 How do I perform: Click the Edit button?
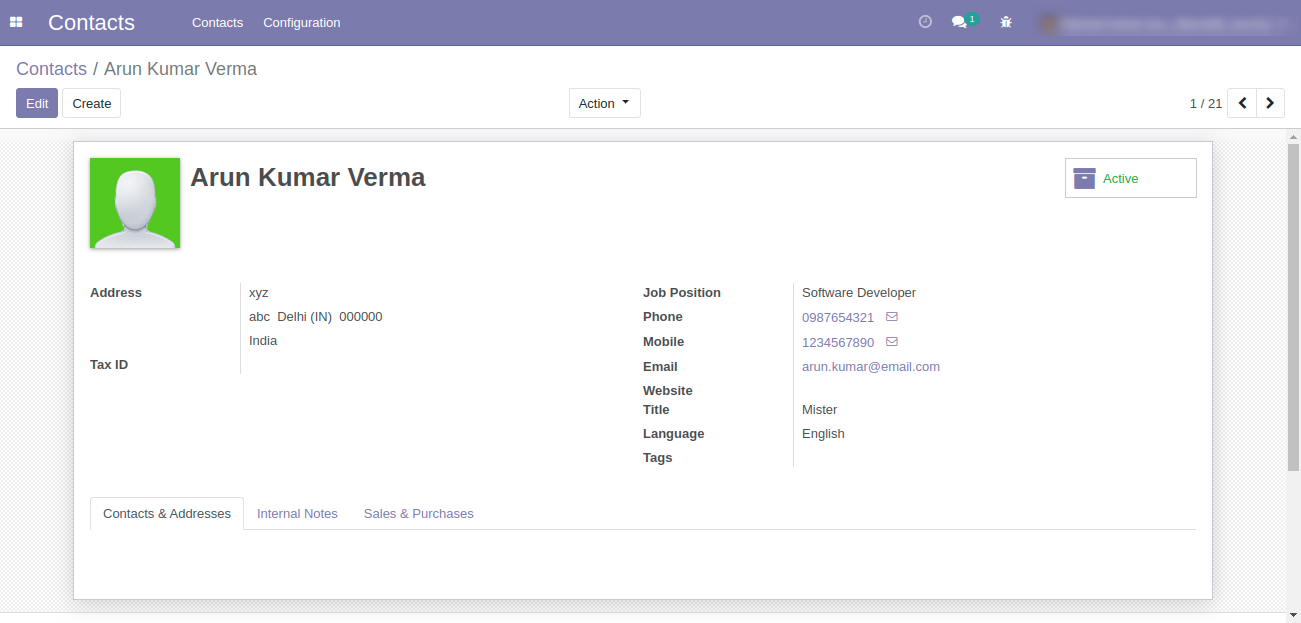(x=37, y=103)
